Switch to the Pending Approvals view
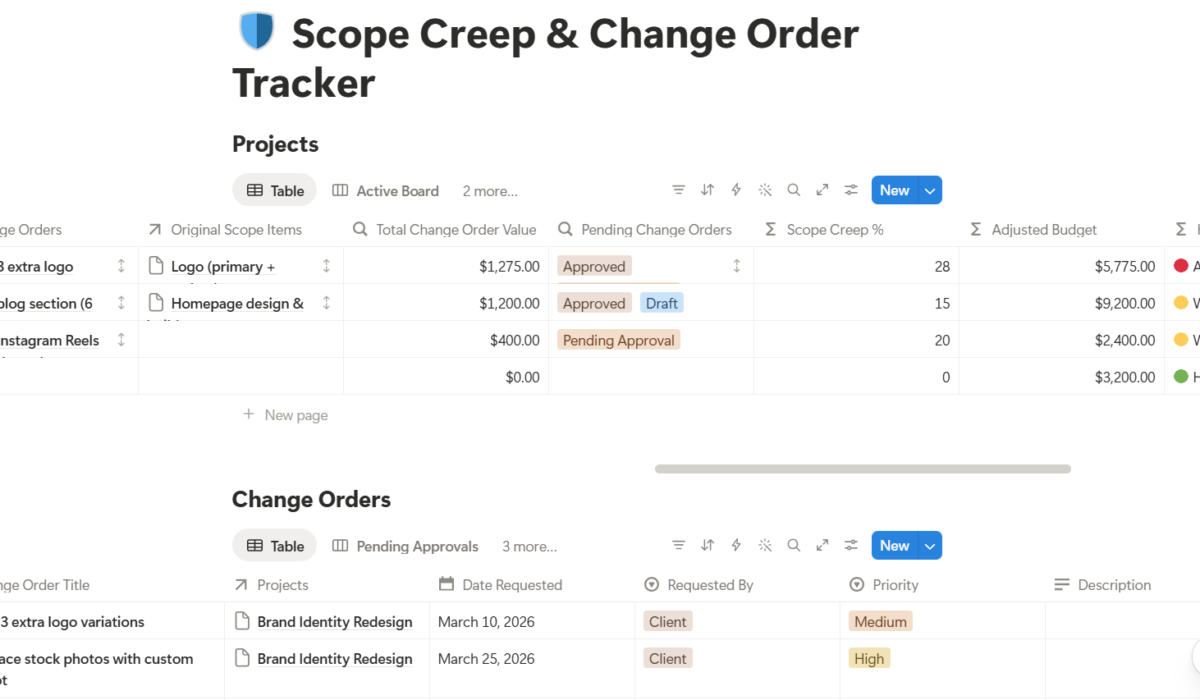The height and width of the screenshot is (700, 1200). tap(416, 546)
